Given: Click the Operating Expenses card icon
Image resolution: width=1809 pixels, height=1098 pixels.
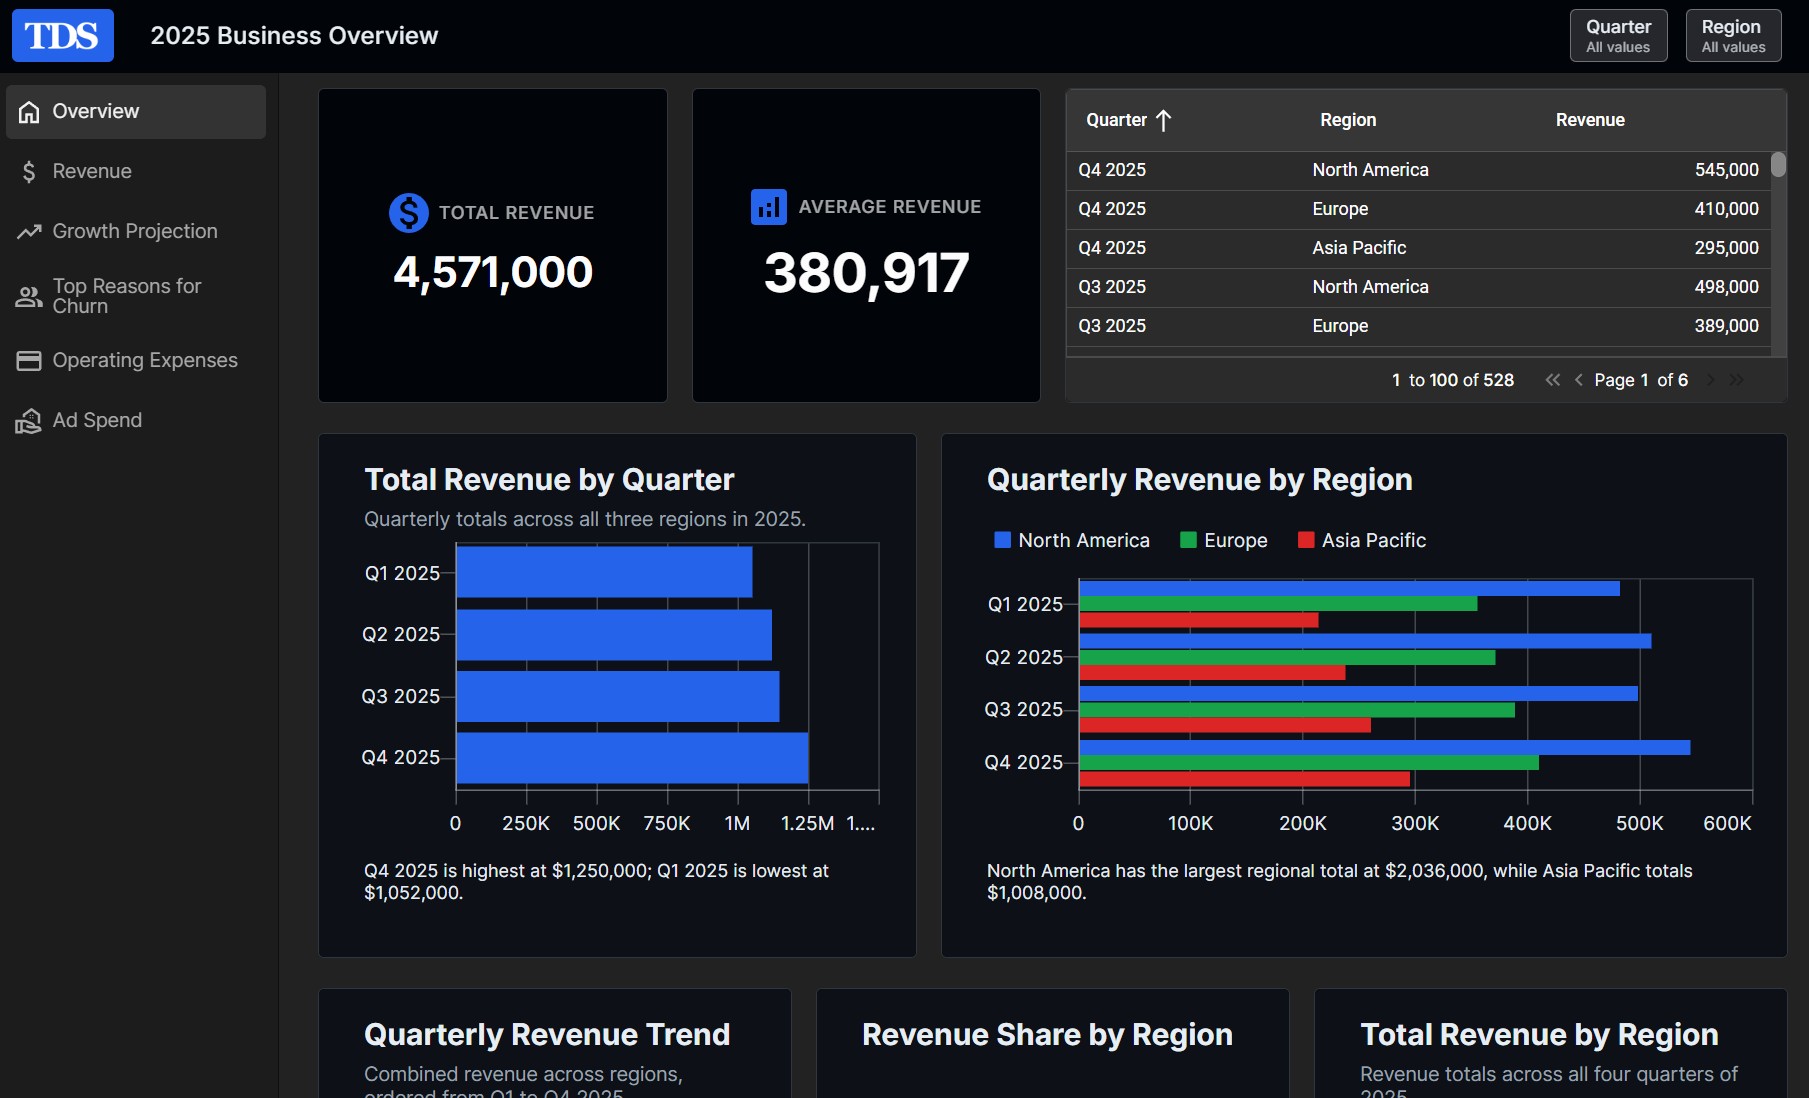Looking at the screenshot, I should click(x=29, y=361).
